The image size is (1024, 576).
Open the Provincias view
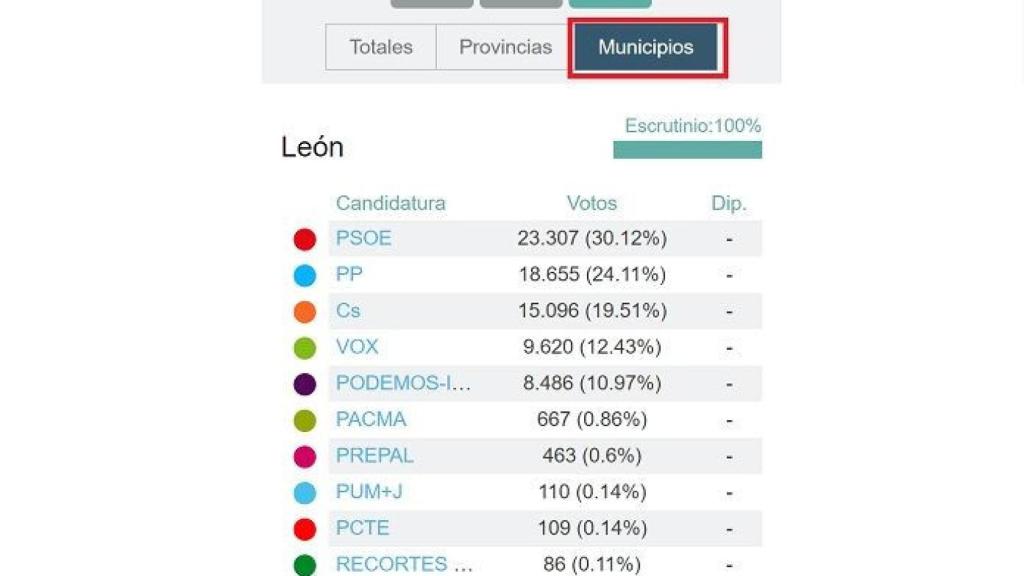pyautogui.click(x=507, y=46)
